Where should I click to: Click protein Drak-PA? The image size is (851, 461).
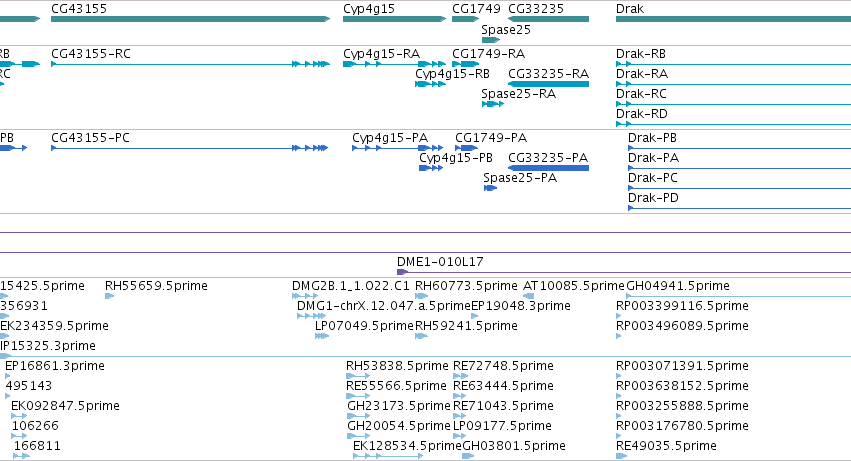pos(739,168)
